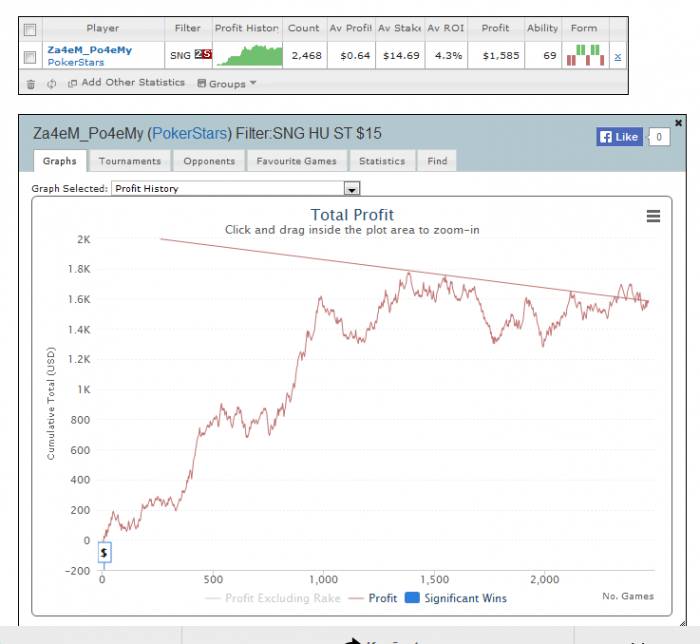Viewport: 700px width, 644px height.
Task: Open the Groups dropdown
Action: coord(227,83)
